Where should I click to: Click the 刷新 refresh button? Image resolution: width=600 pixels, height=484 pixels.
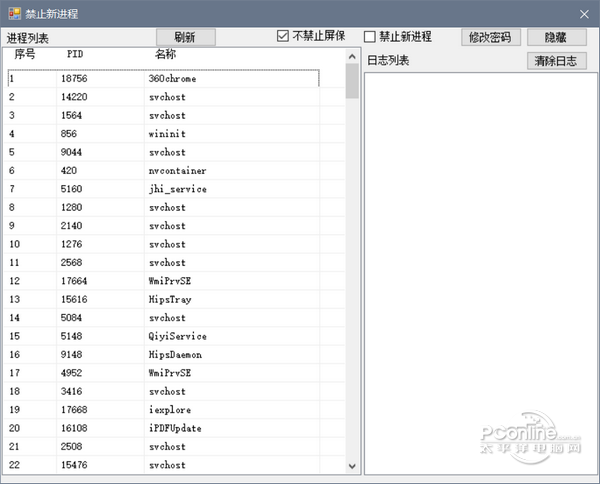186,37
